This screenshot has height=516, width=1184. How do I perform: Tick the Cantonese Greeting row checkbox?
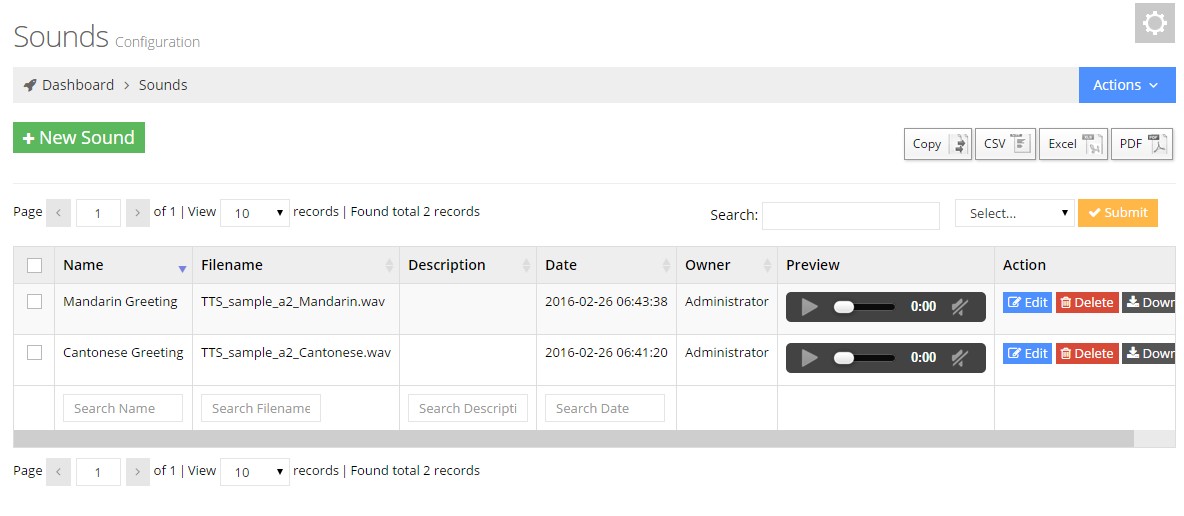click(34, 353)
